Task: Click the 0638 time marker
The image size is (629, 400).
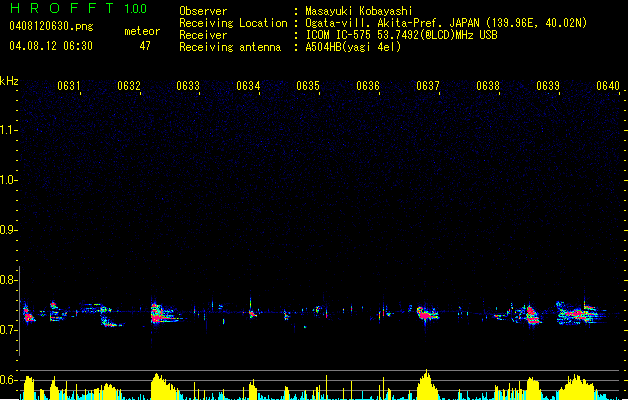Action: pyautogui.click(x=488, y=85)
